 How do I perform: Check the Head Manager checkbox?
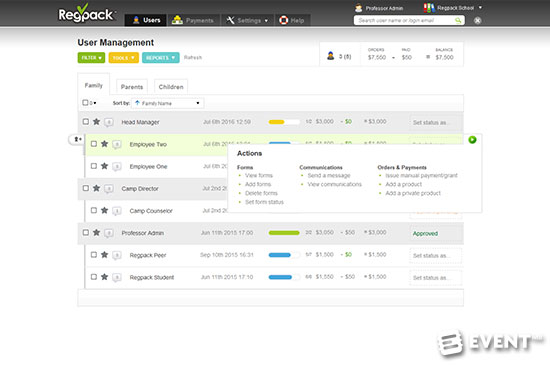point(86,121)
